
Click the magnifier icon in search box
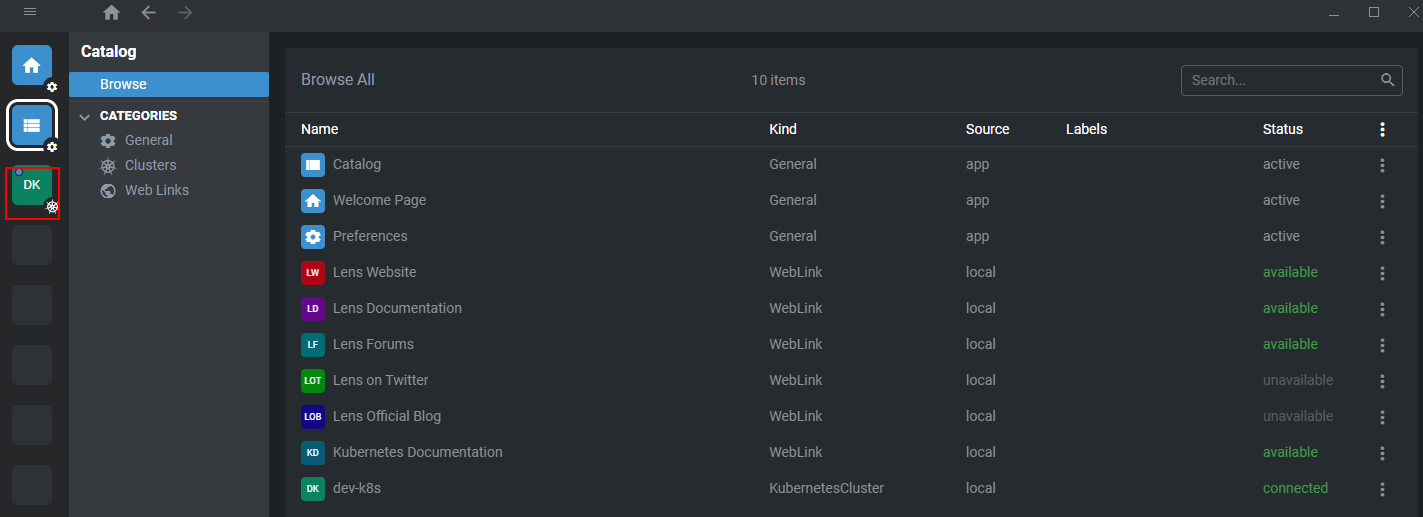tap(1387, 80)
